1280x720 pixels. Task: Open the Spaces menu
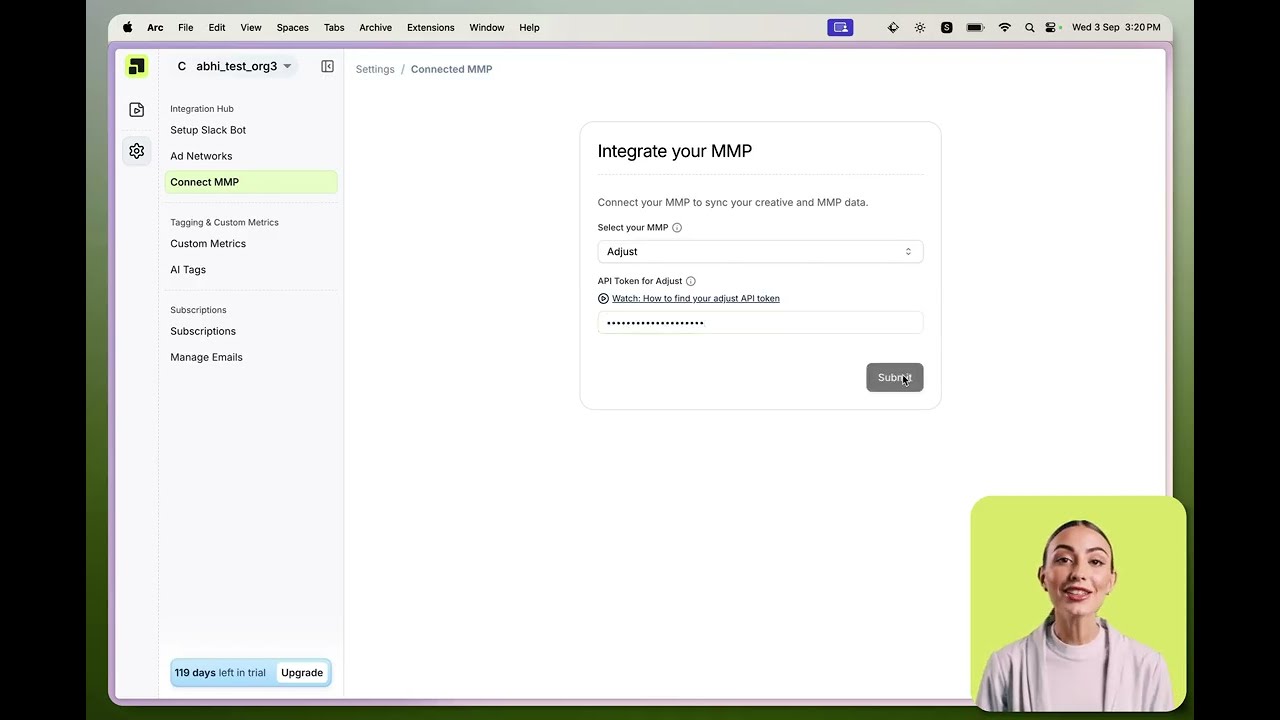(x=293, y=28)
